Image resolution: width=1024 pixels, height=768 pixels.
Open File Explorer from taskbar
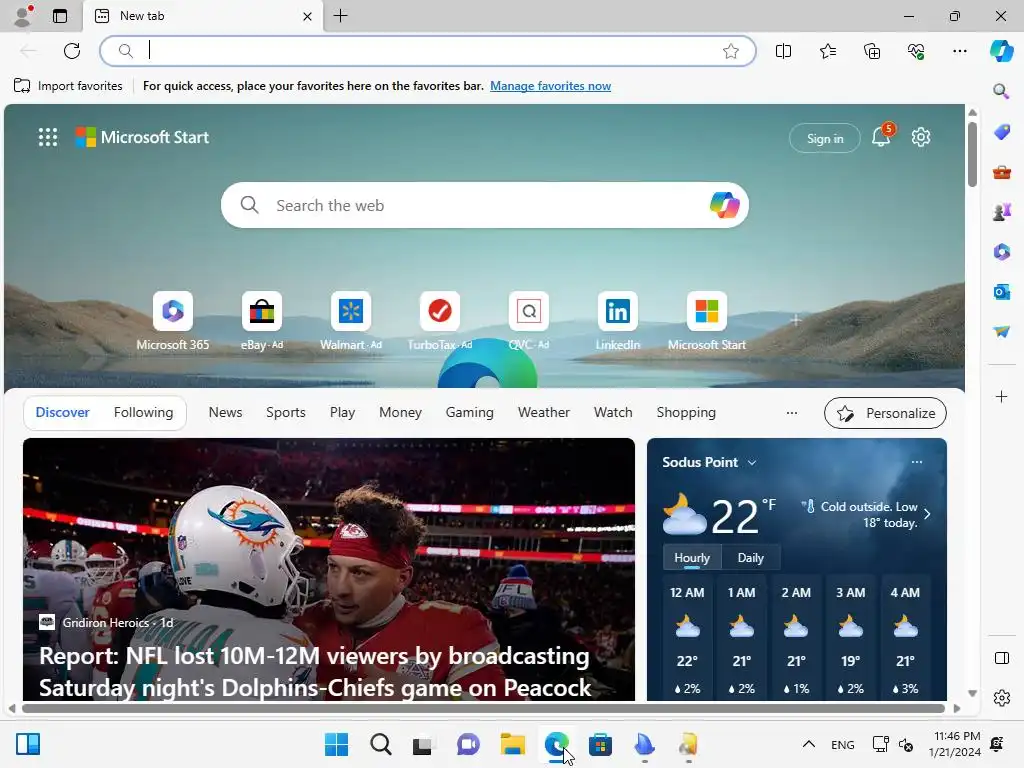tap(513, 744)
